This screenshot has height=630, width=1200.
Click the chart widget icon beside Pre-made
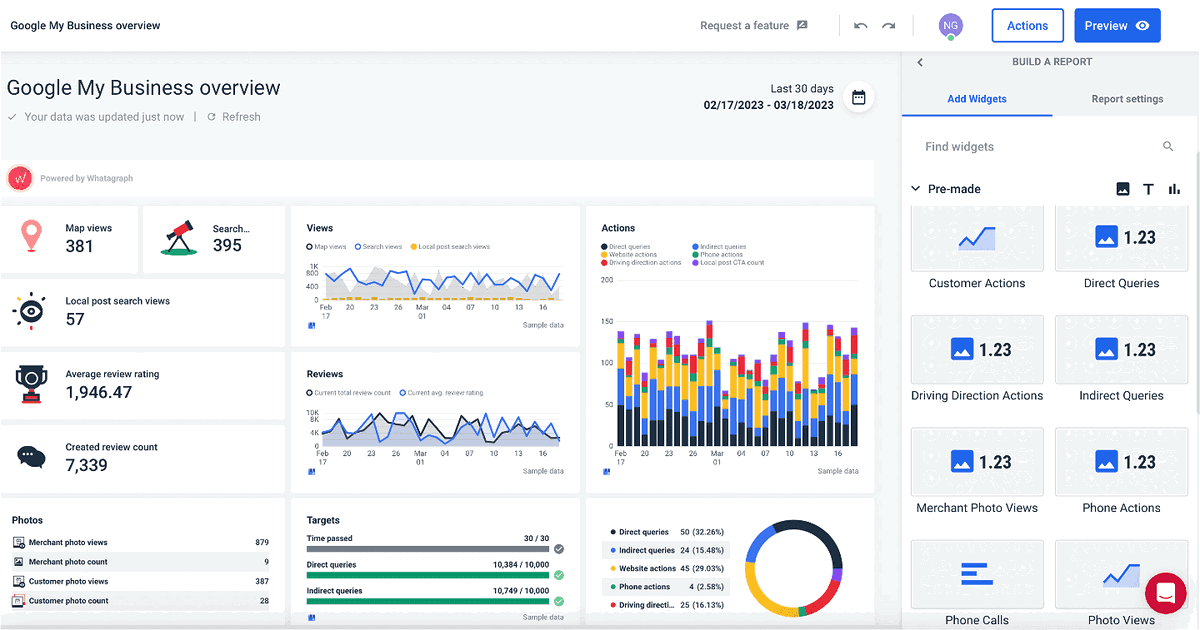coord(1174,188)
